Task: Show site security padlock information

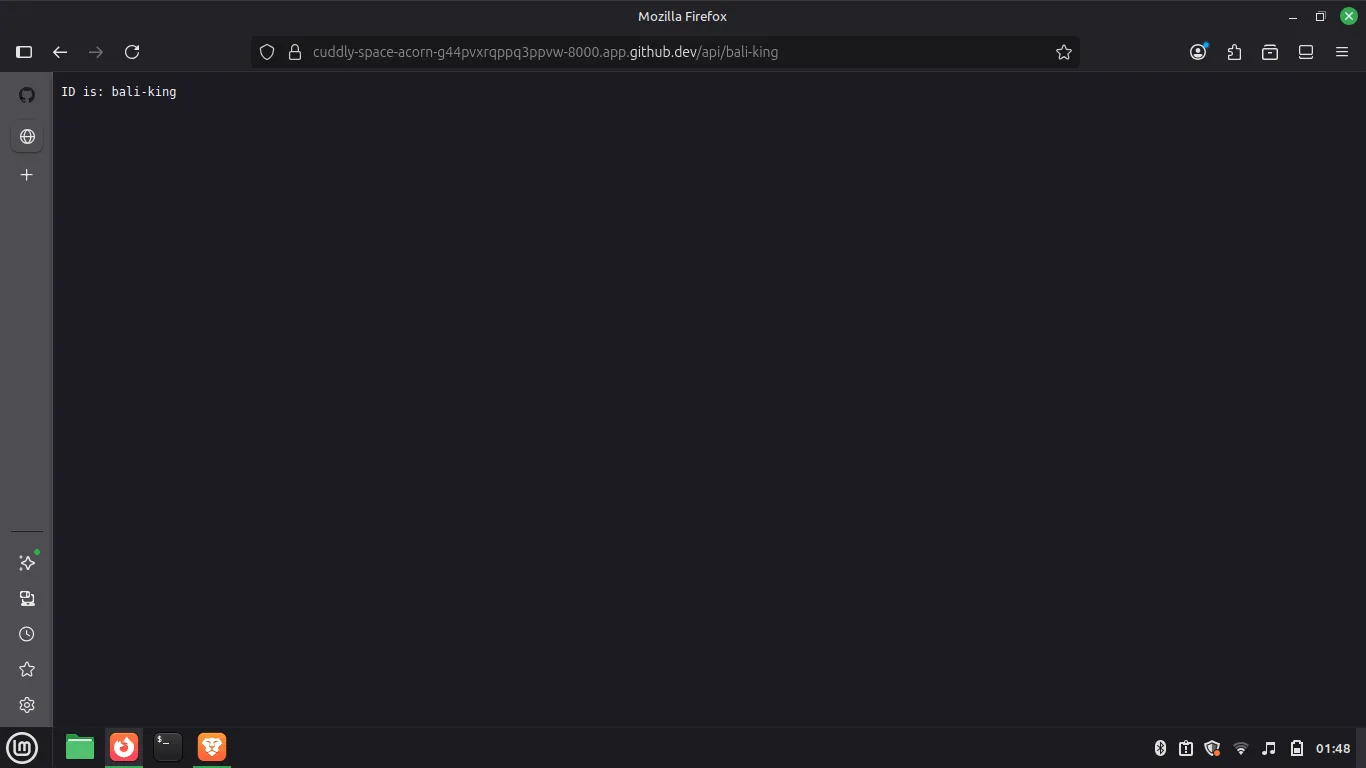Action: tap(294, 52)
